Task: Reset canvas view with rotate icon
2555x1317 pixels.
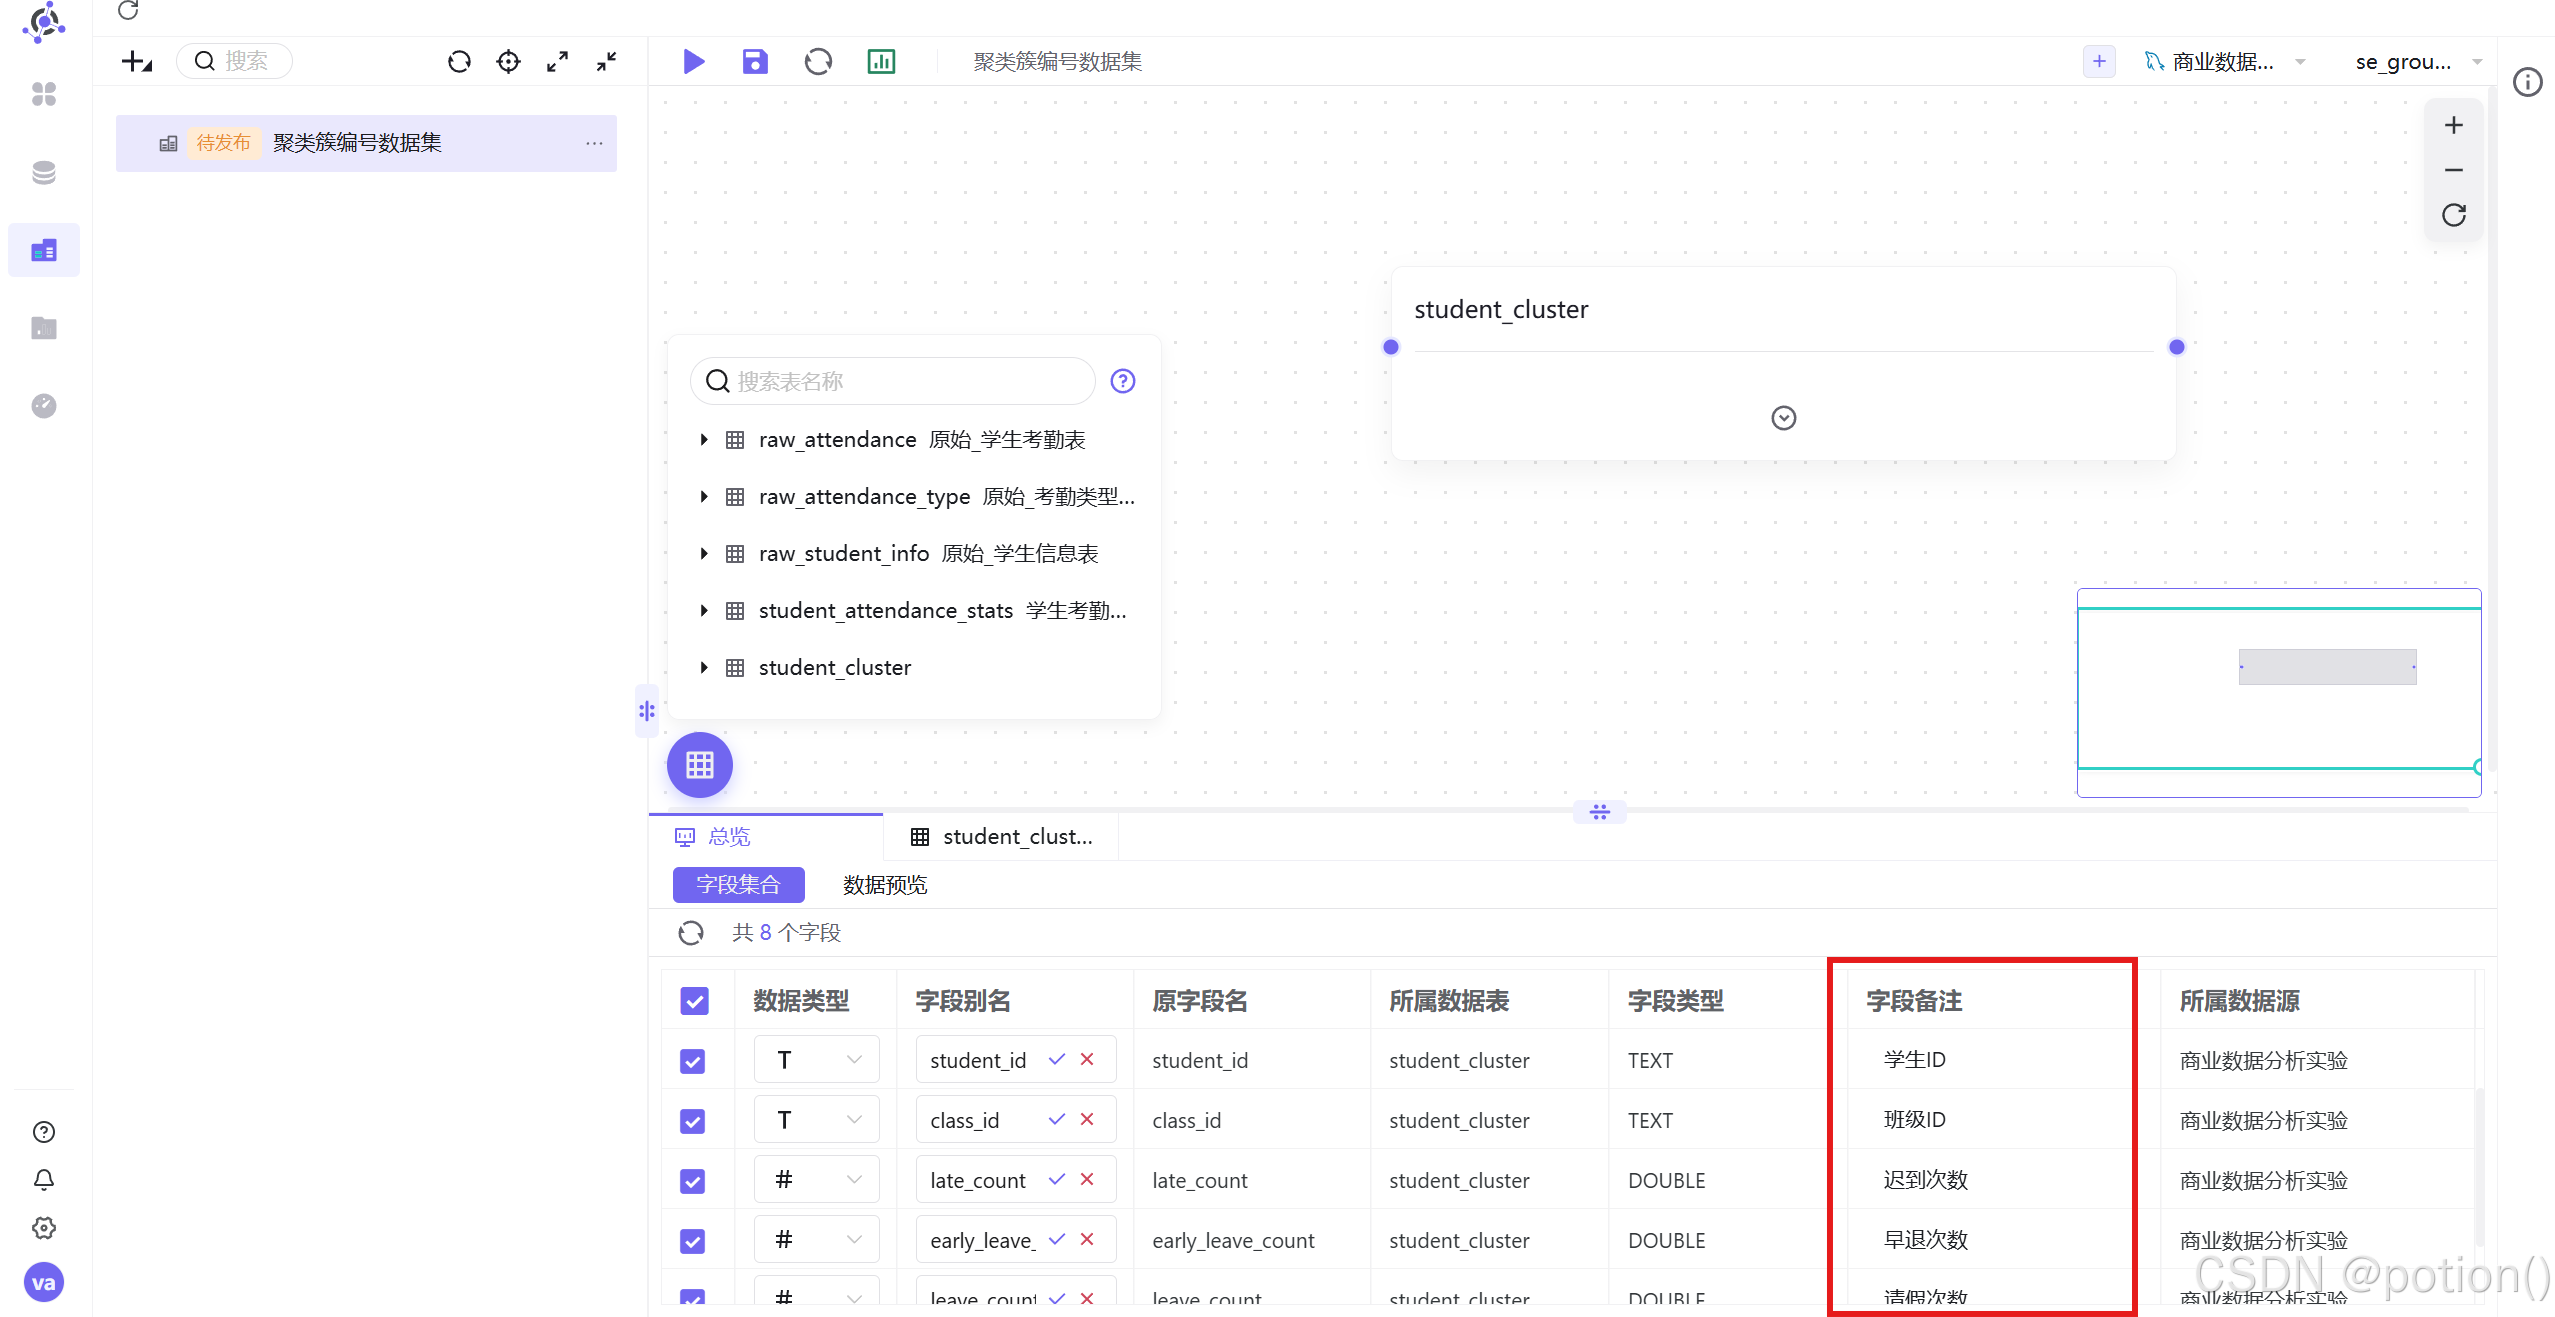Action: point(2454,215)
